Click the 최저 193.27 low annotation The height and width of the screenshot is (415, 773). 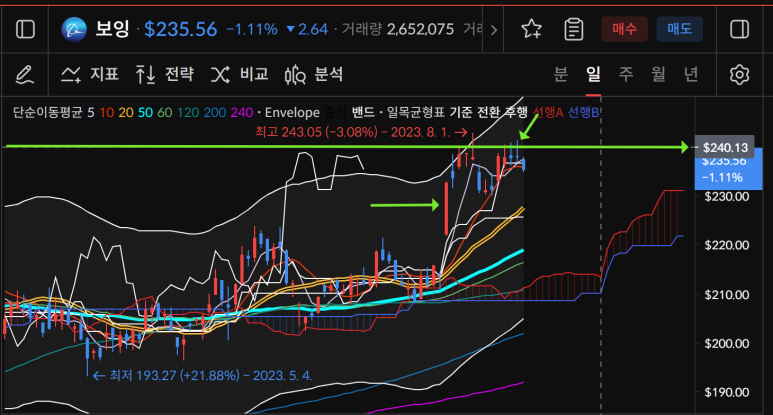[202, 376]
